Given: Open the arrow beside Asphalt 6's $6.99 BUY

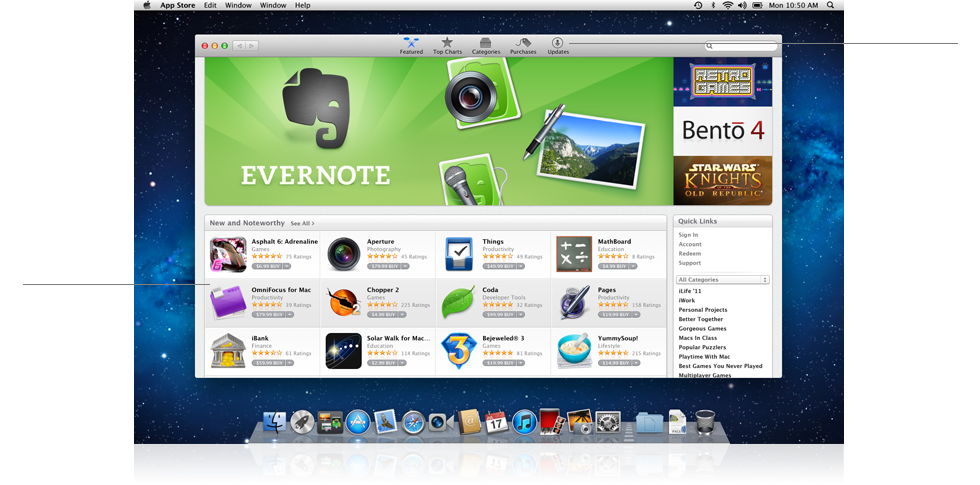Looking at the screenshot, I should point(288,266).
